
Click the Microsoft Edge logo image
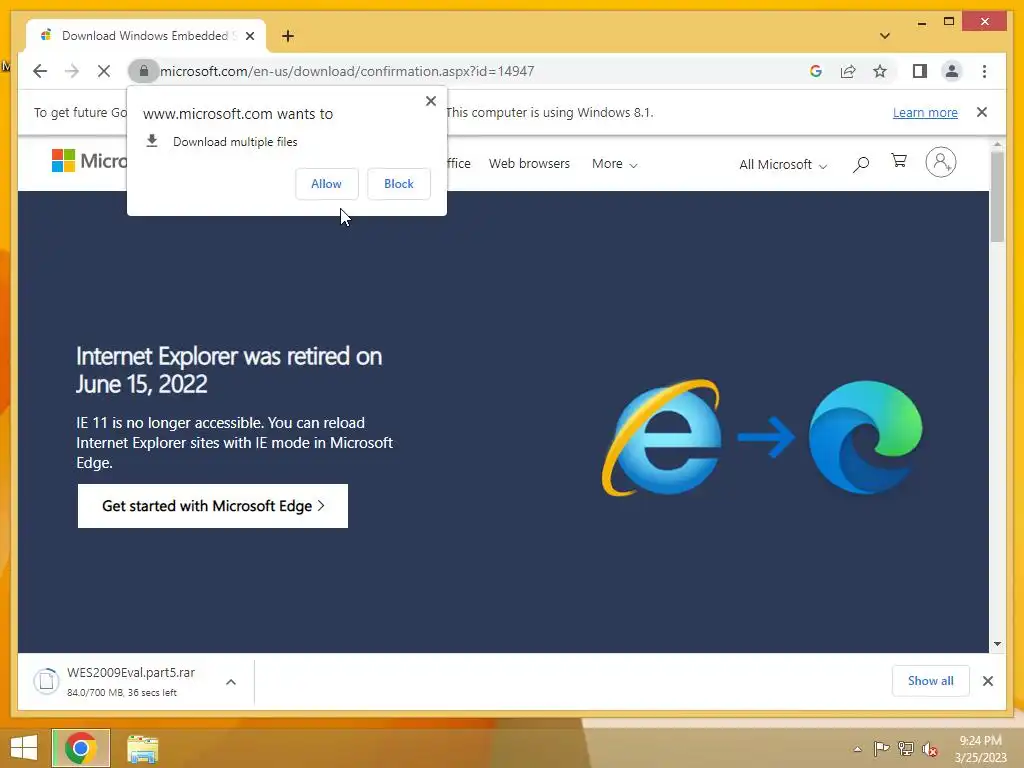click(x=865, y=437)
